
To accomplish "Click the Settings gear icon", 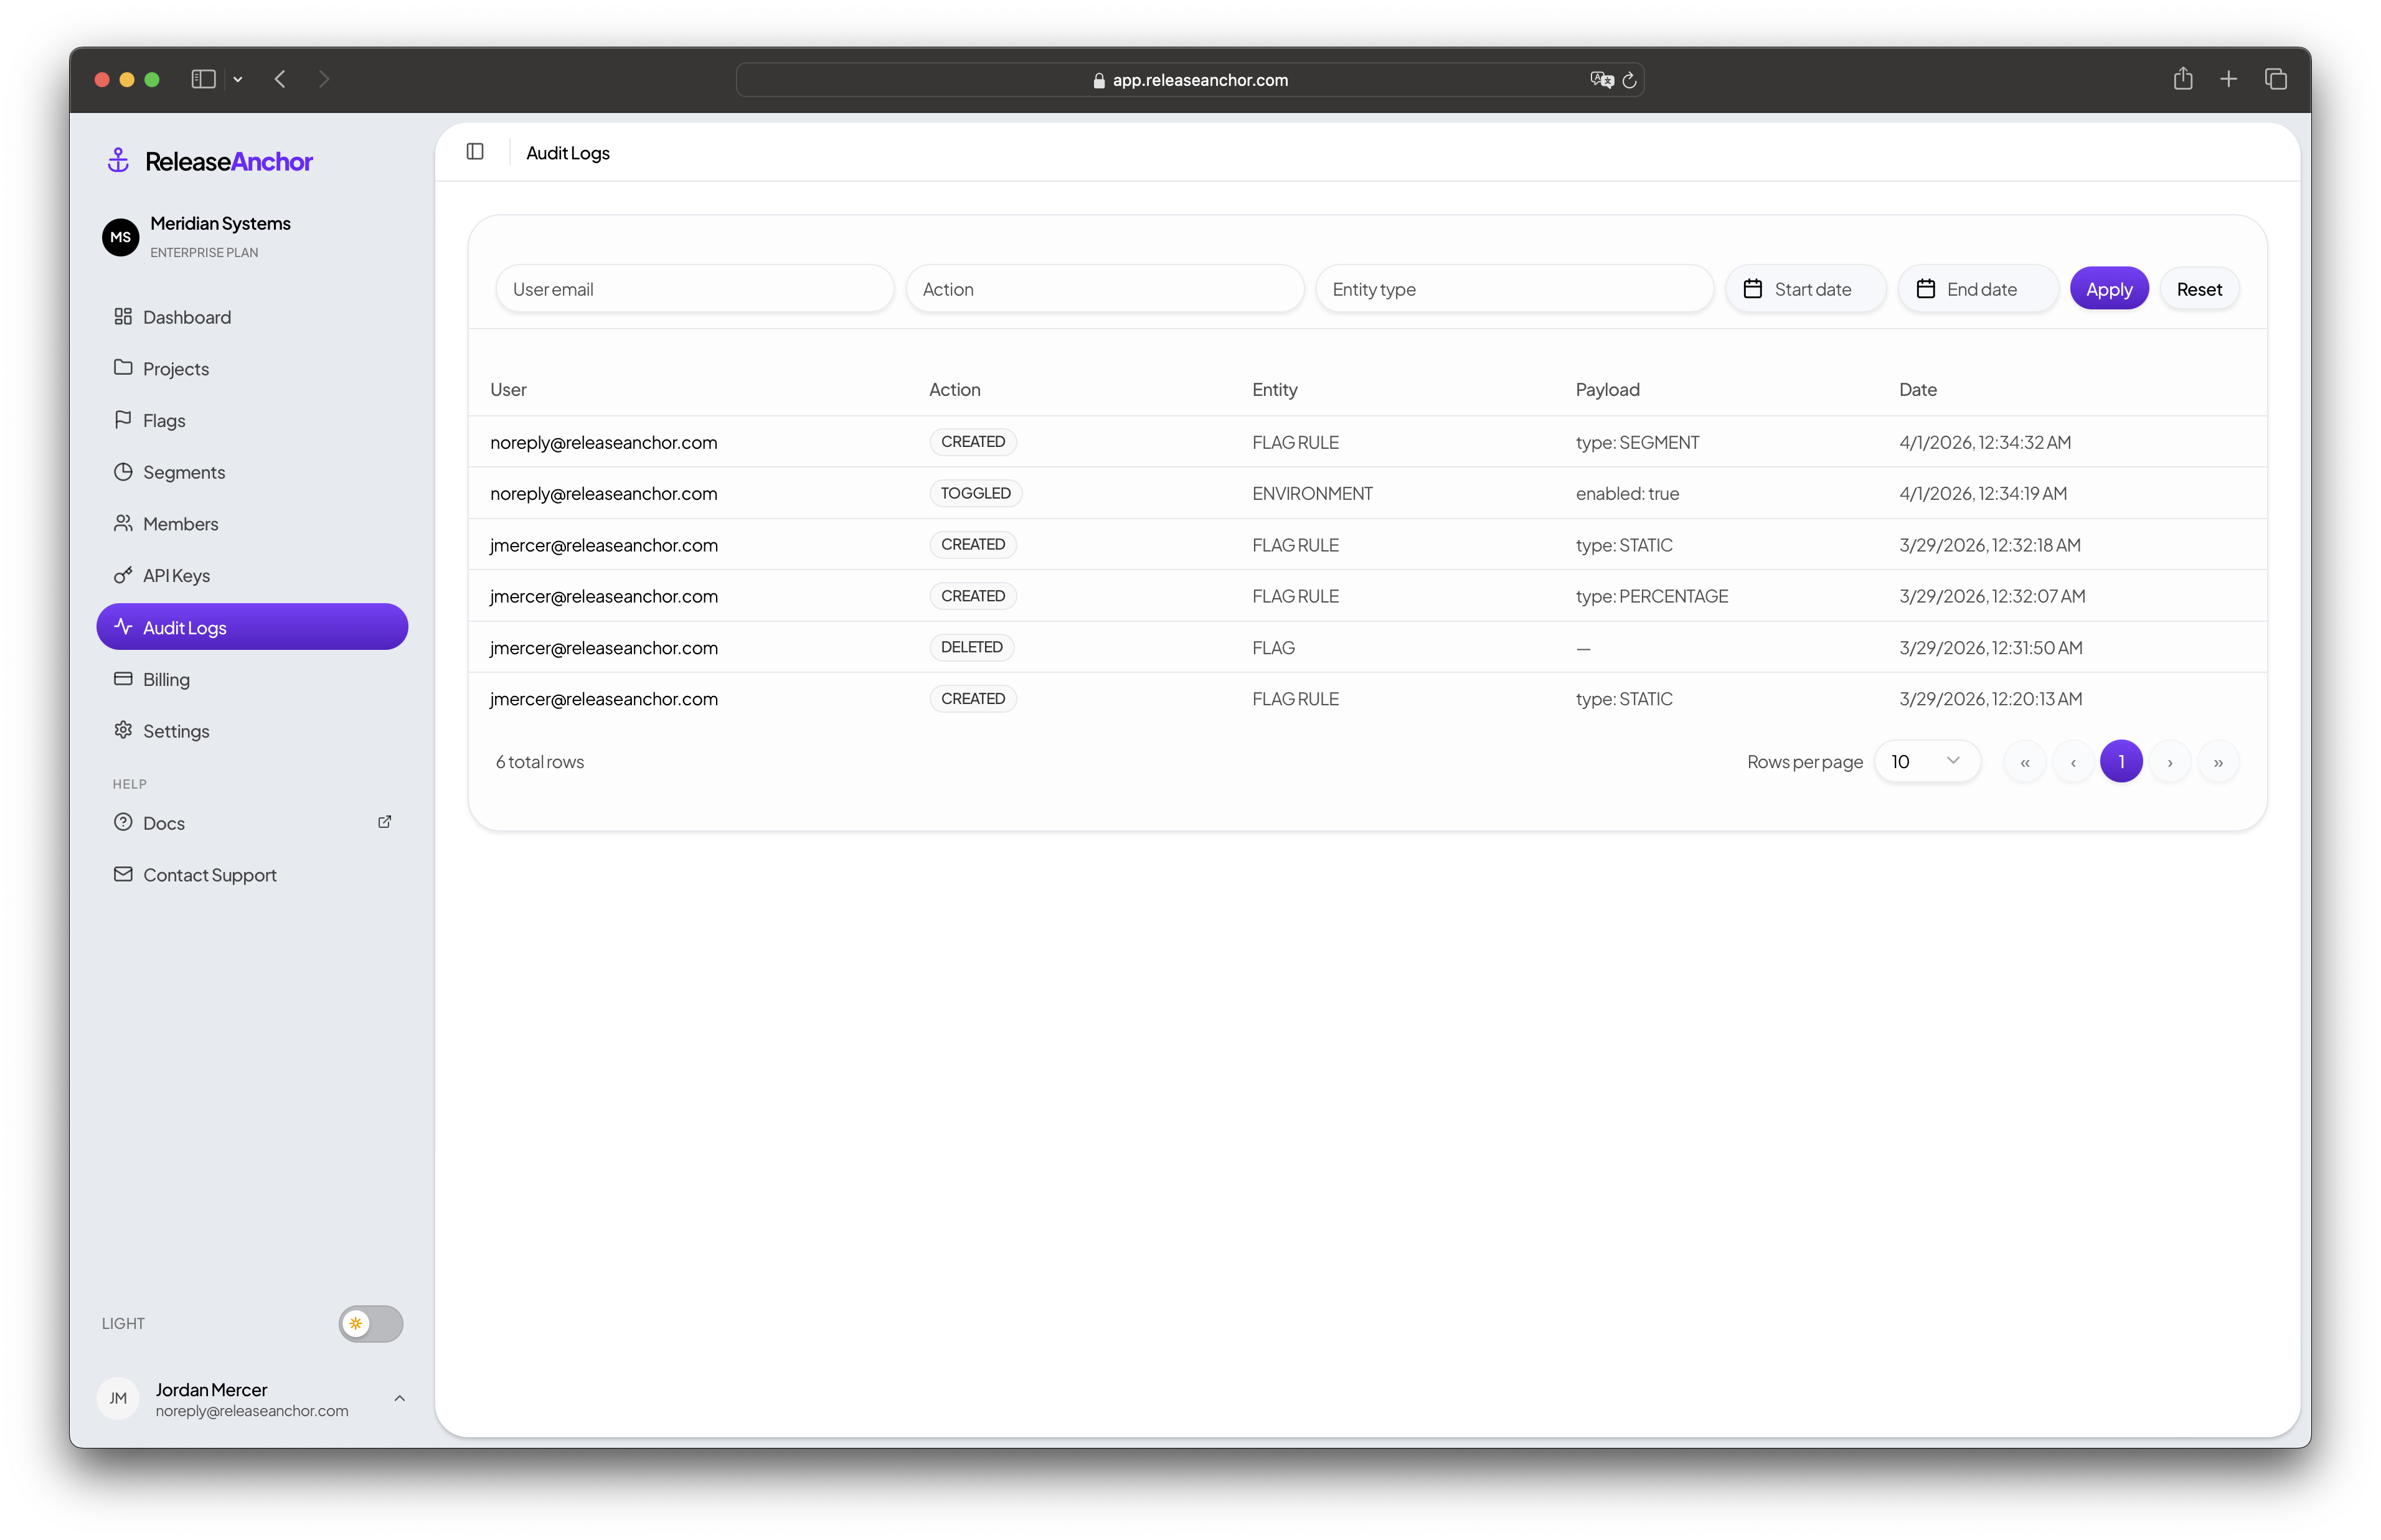I will click(123, 729).
